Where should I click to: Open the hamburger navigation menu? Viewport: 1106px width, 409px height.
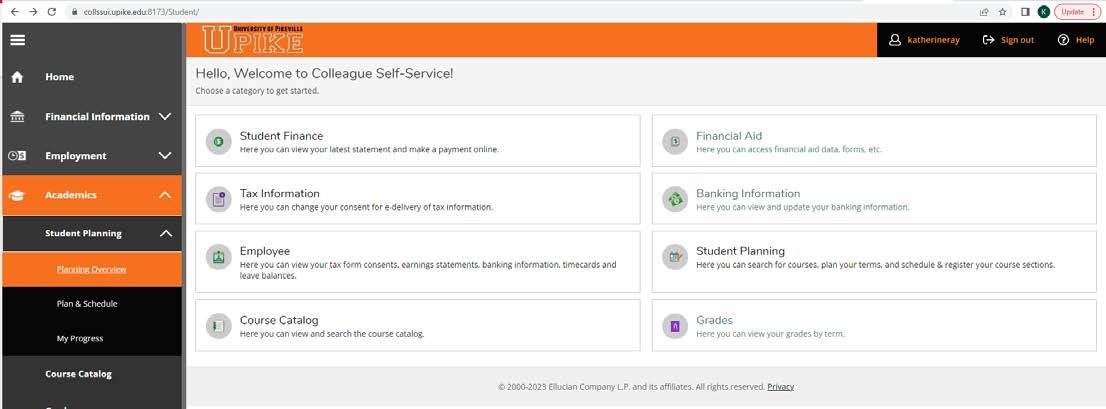(x=17, y=40)
